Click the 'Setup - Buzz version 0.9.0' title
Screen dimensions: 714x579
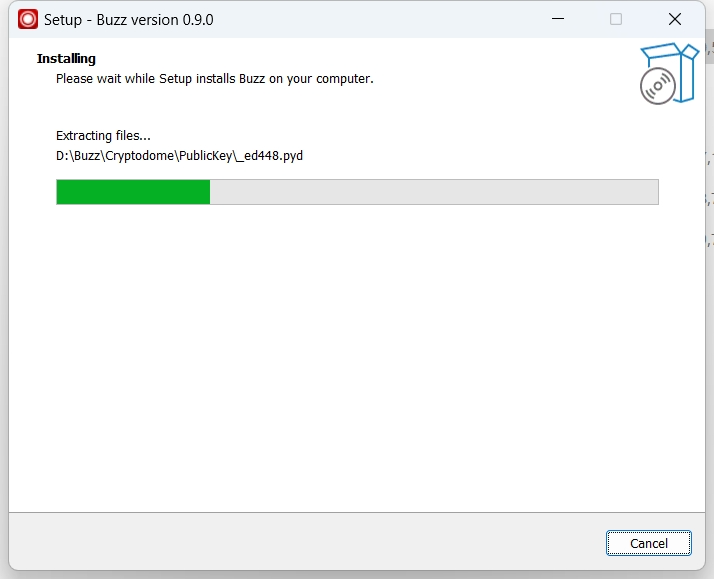coord(129,20)
